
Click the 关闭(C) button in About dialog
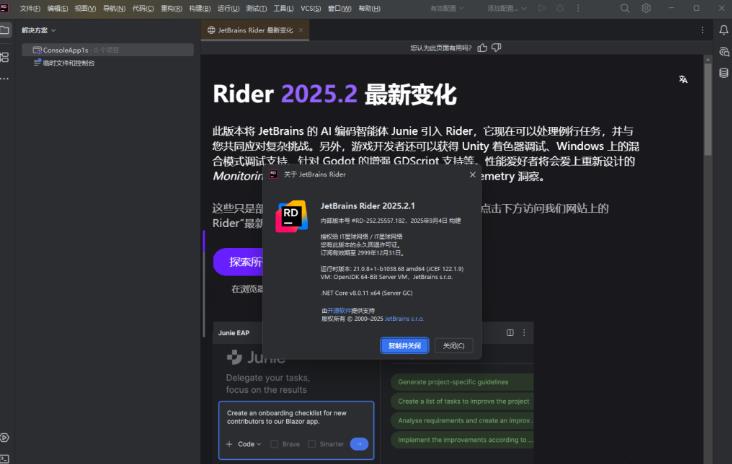tap(453, 346)
